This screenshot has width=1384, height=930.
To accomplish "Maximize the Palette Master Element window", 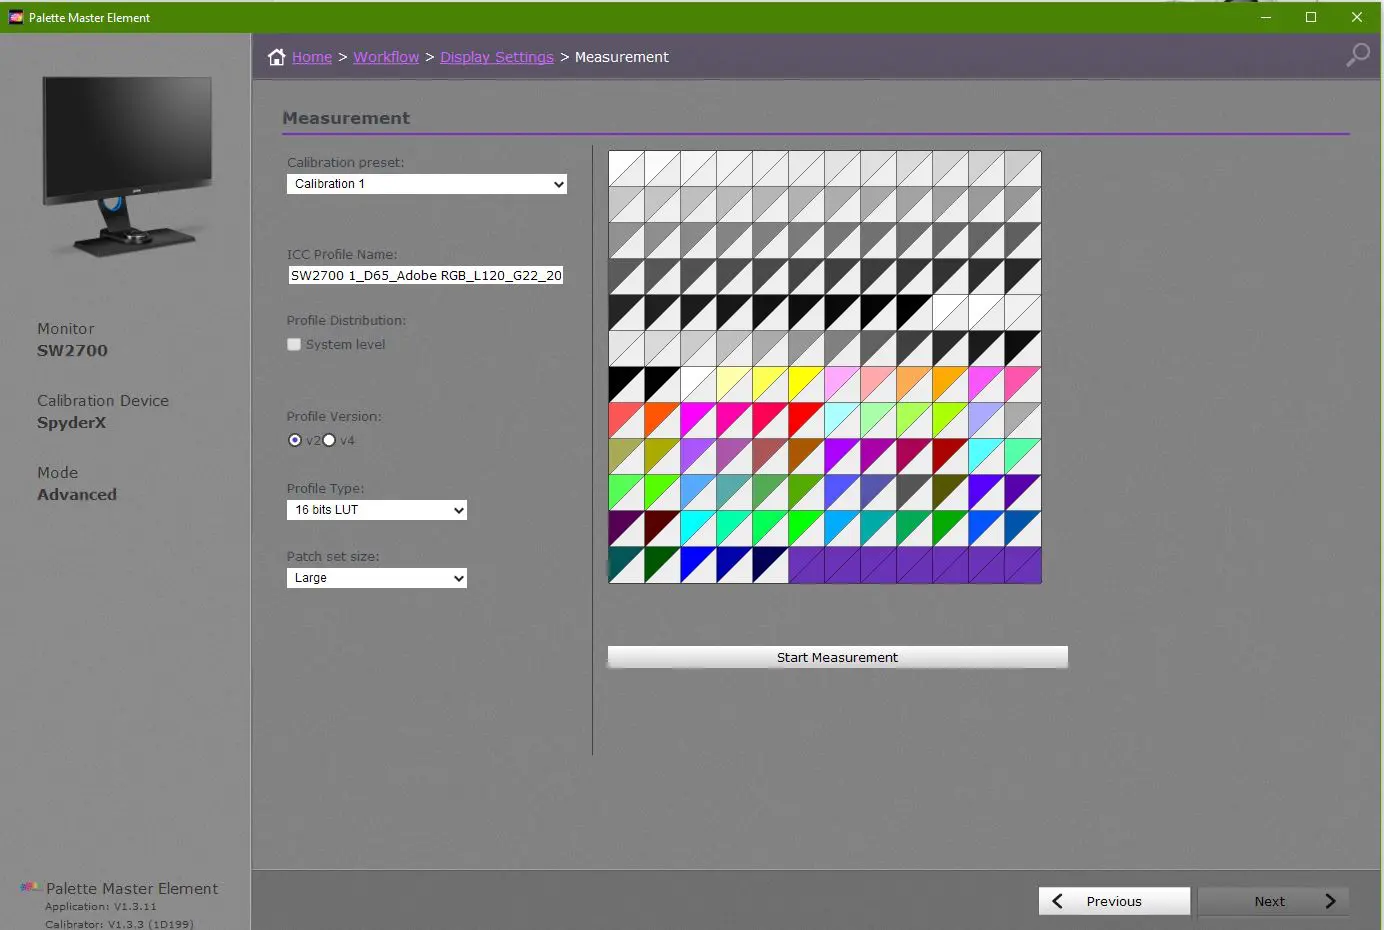I will (1311, 17).
